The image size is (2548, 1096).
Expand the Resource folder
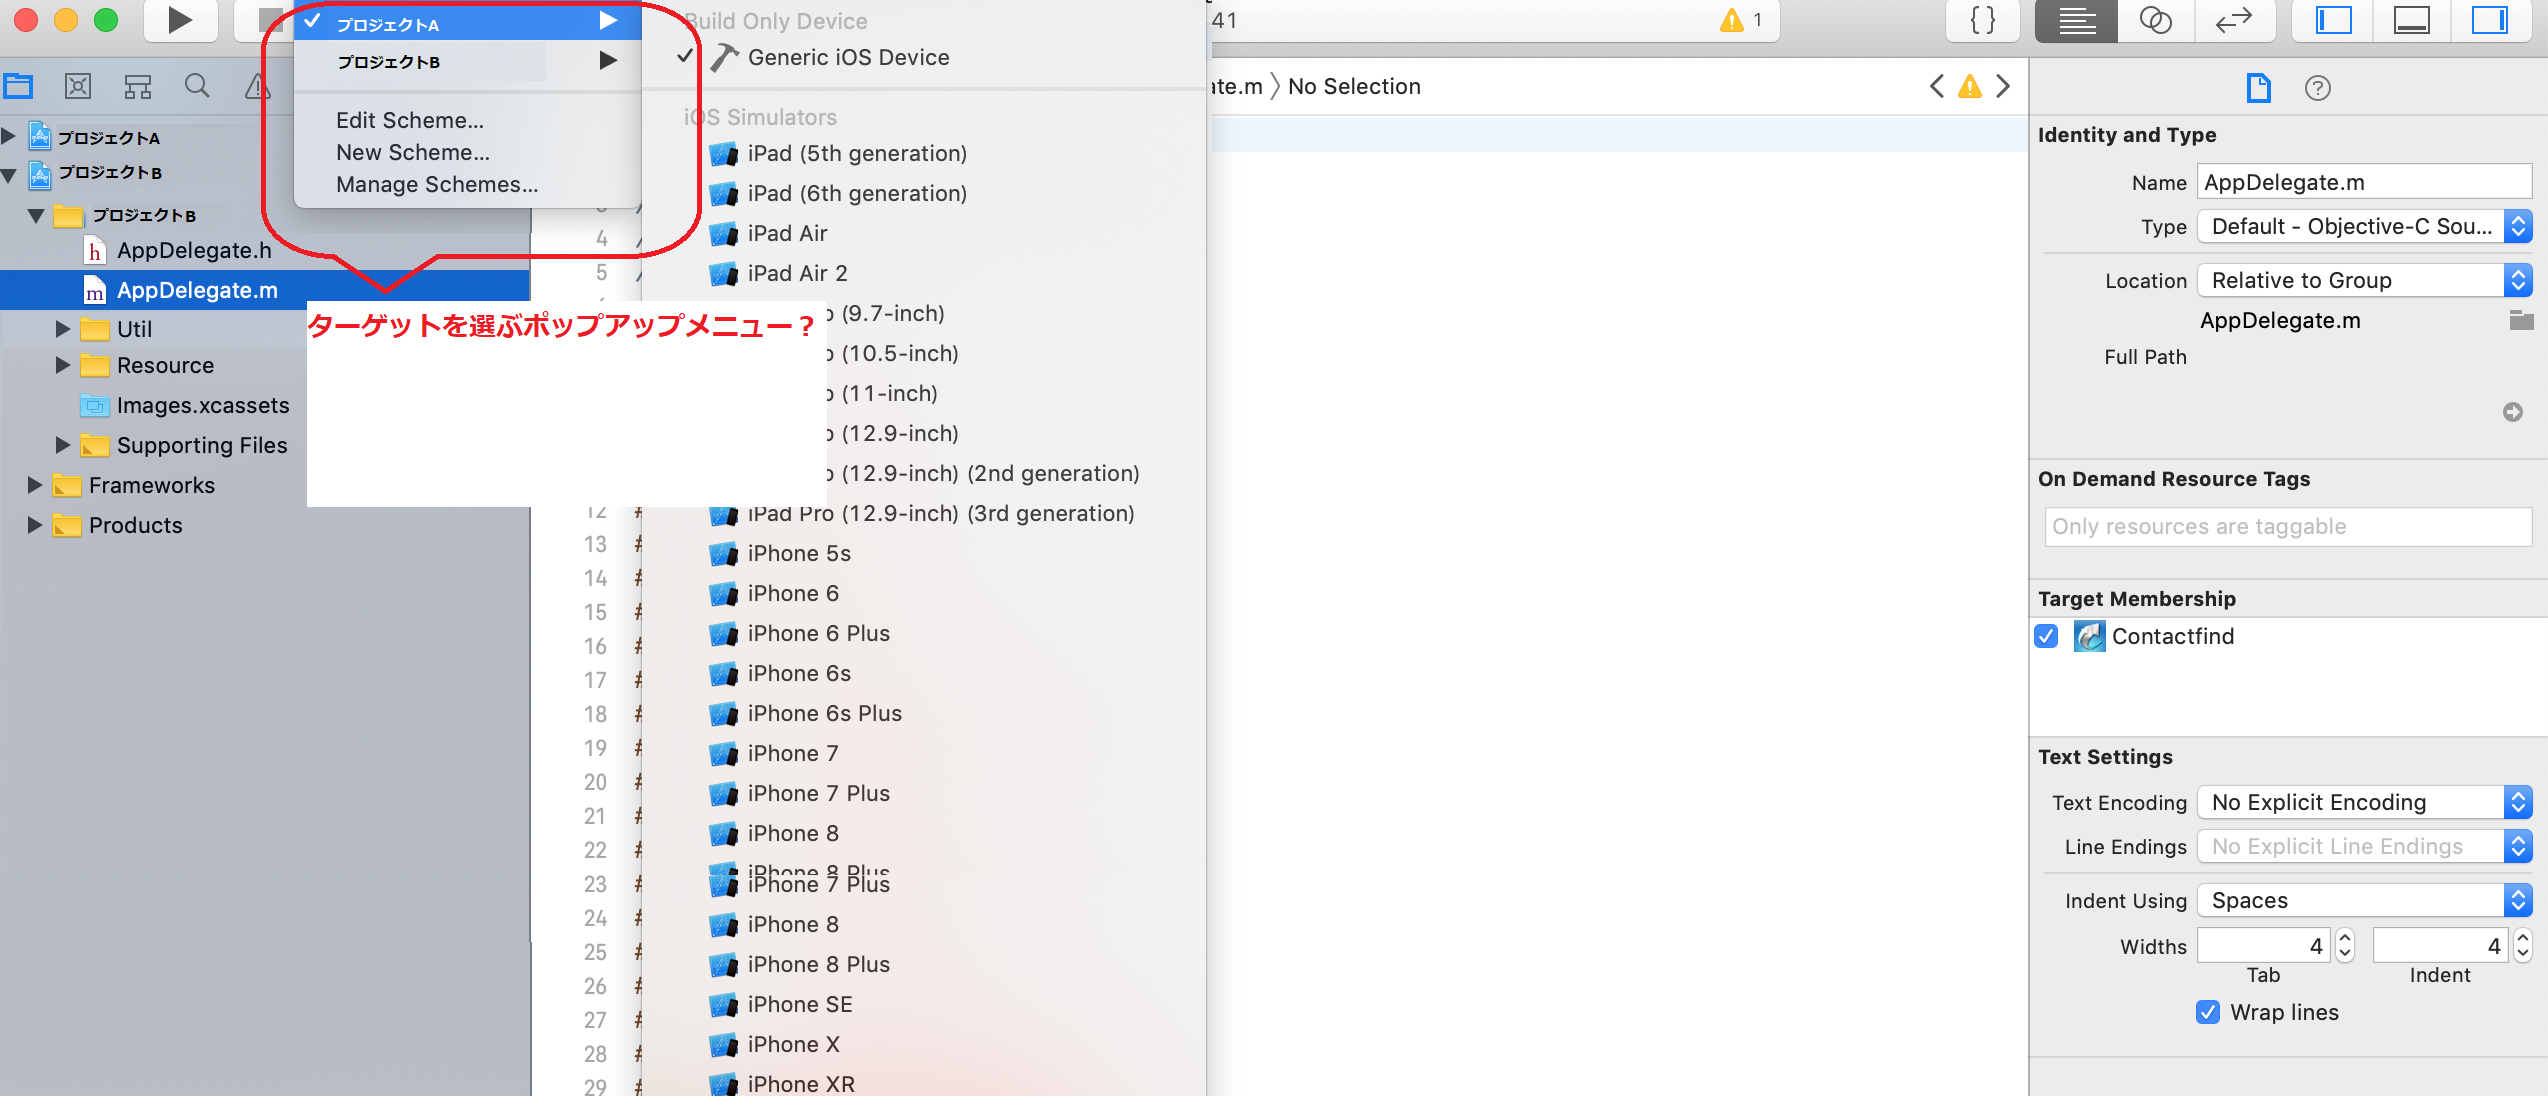pyautogui.click(x=62, y=365)
